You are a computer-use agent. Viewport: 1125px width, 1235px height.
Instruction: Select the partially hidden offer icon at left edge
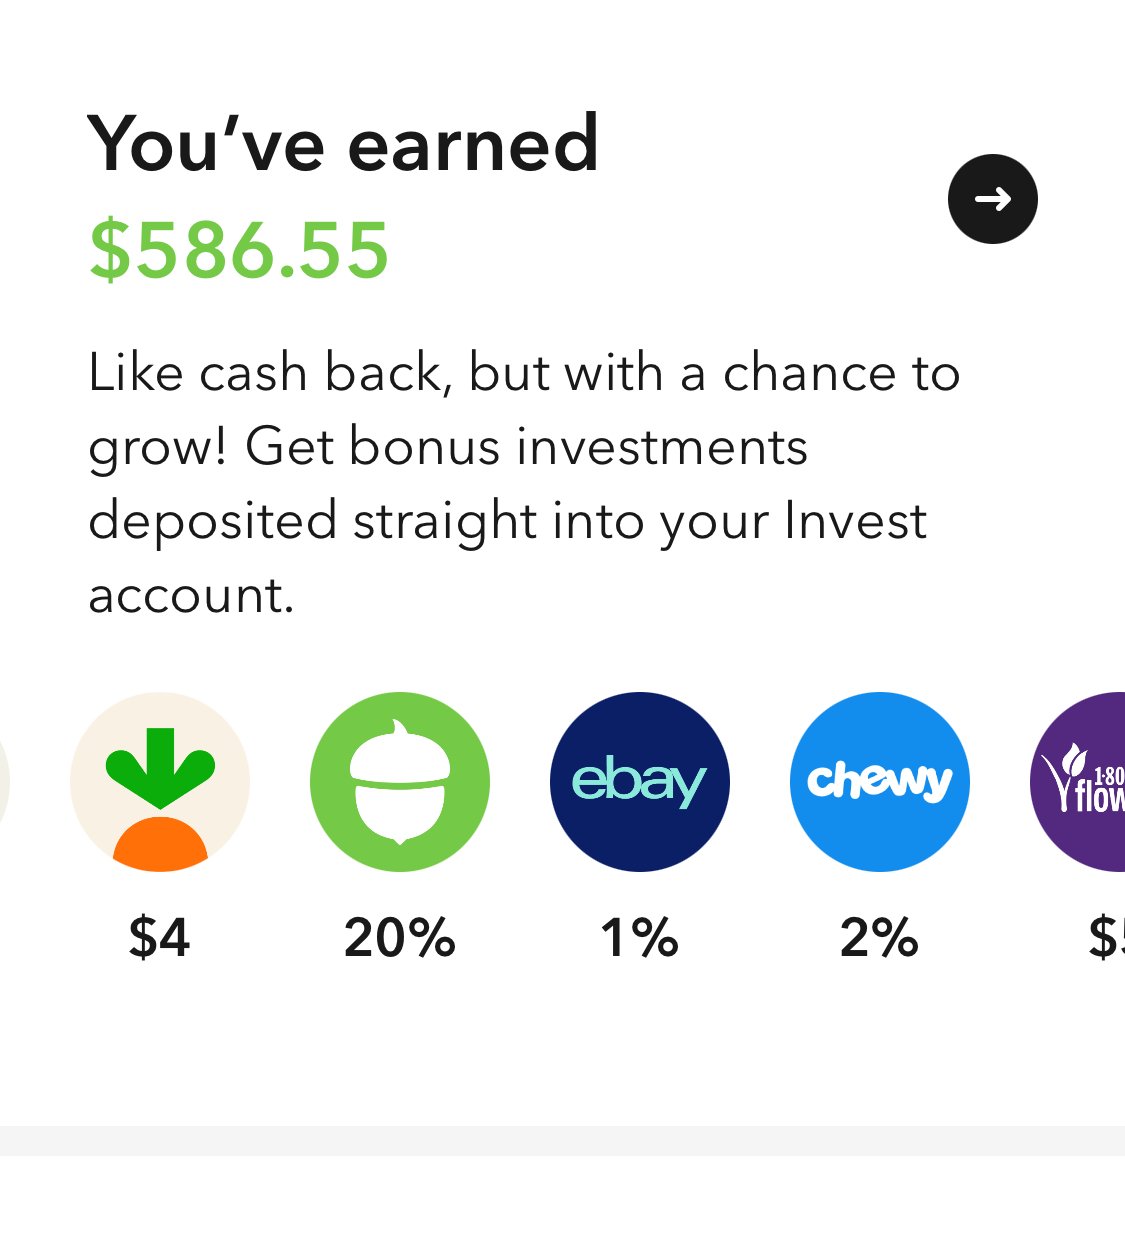(5, 782)
